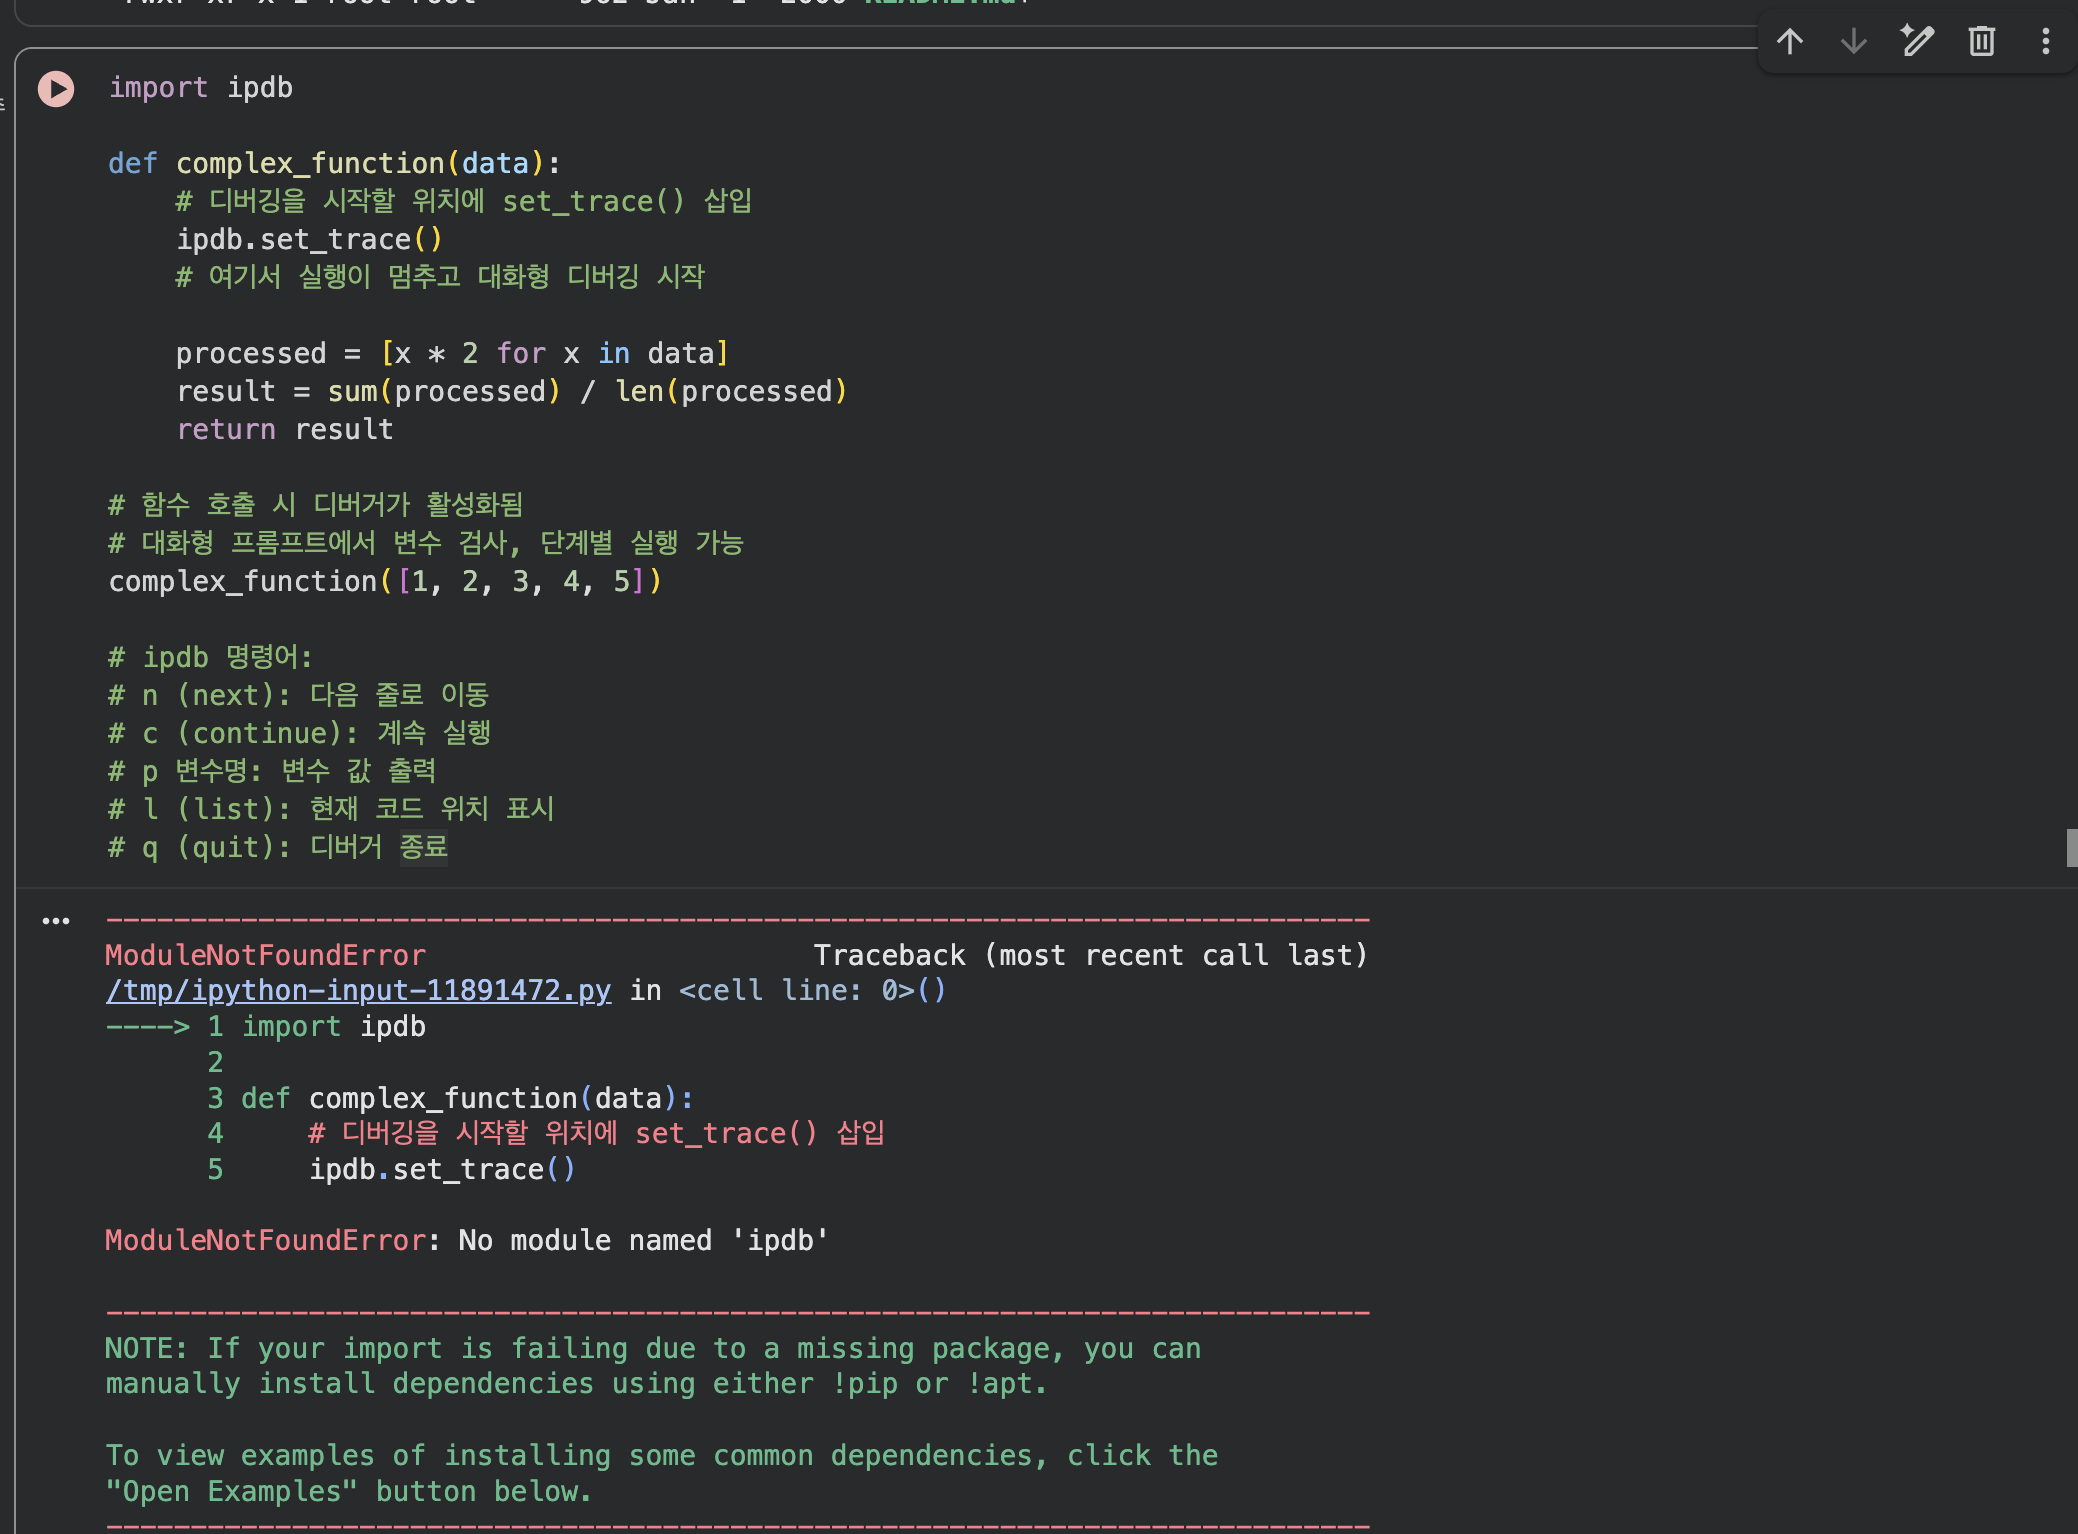Click traceback line '----> 1 import ipdb'

pyautogui.click(x=266, y=1026)
